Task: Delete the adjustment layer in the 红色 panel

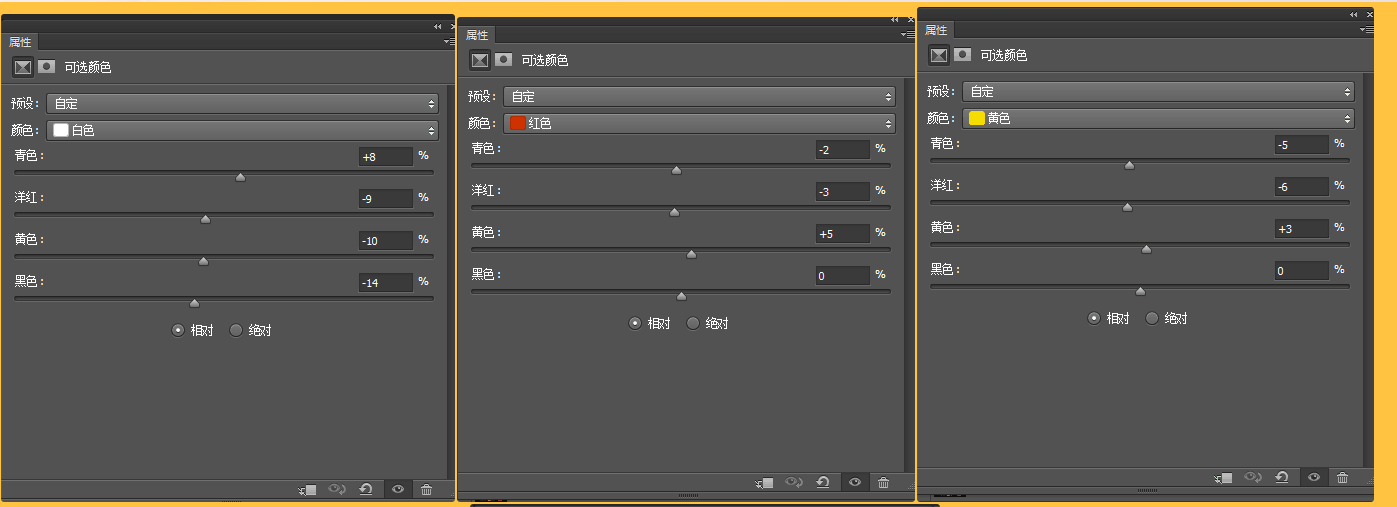Action: 884,482
